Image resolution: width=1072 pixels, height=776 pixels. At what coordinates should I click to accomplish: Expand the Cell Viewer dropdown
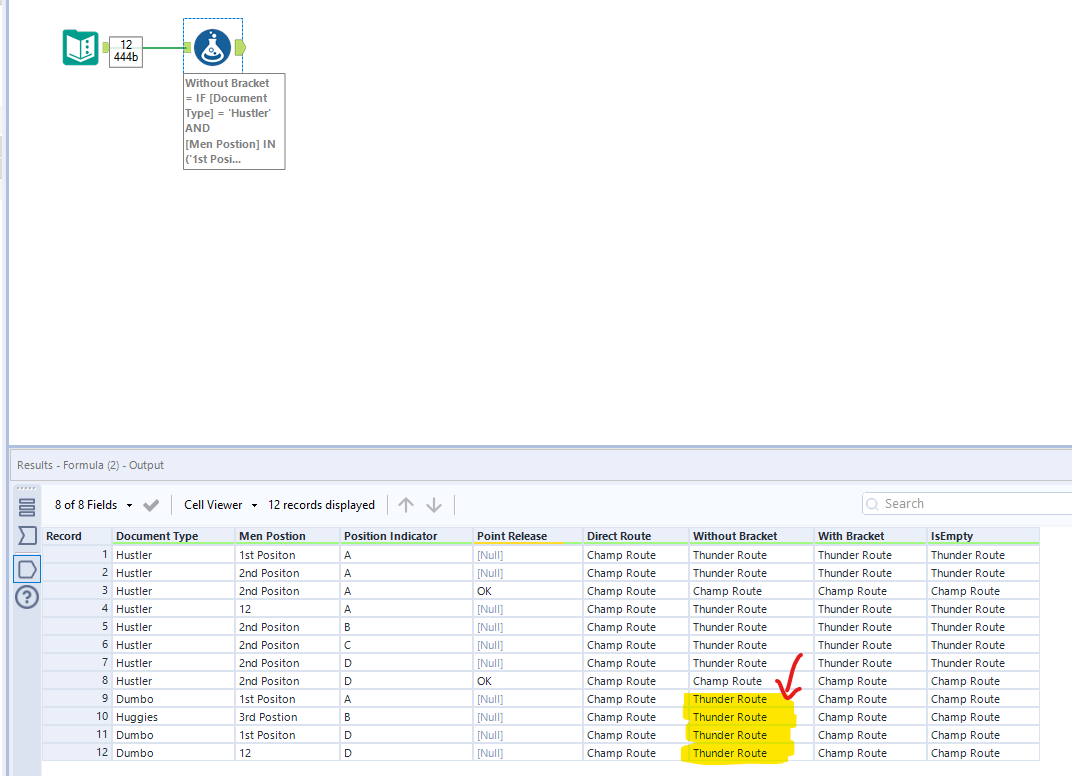[x=220, y=505]
